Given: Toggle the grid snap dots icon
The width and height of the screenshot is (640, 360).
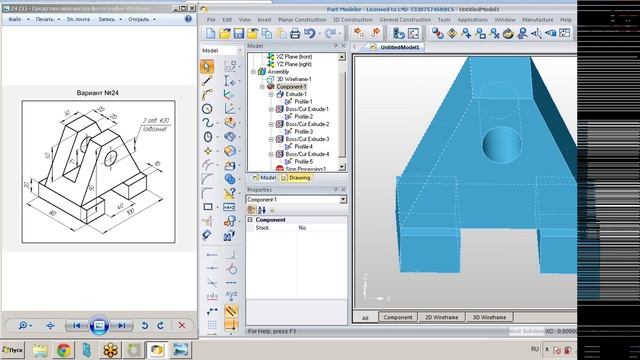Looking at the screenshot, I should pyautogui.click(x=212, y=325).
